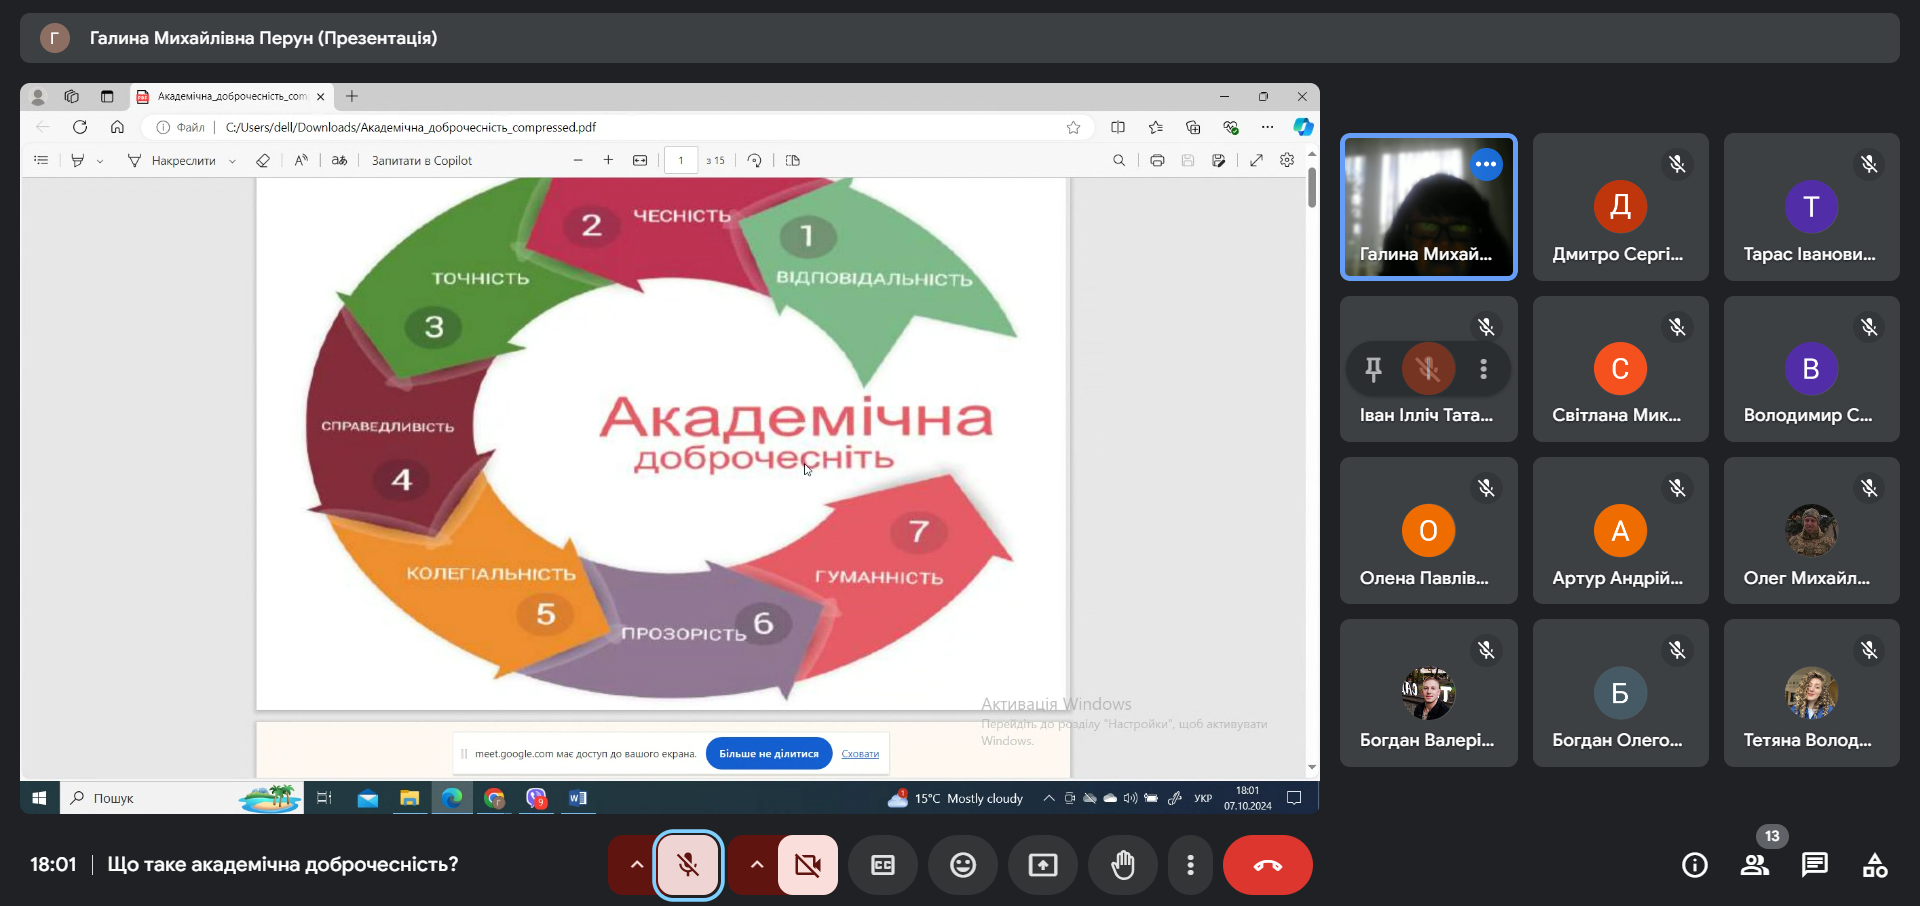Screen dimensions: 1920x906
Task: Click Більше не ділитися stop sharing button
Action: coord(768,754)
